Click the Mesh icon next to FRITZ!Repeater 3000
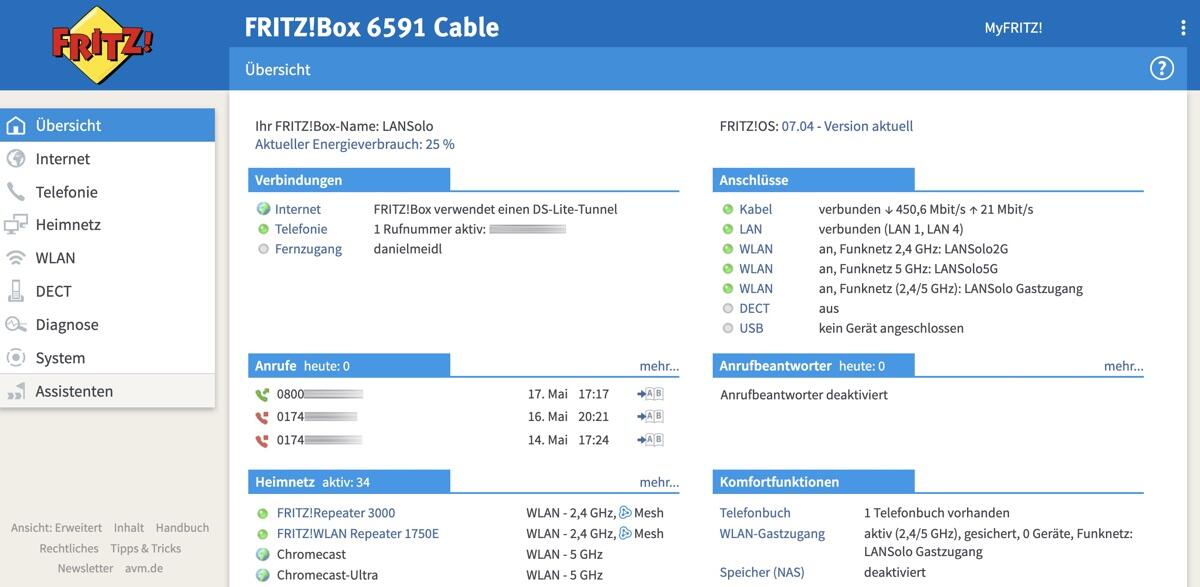 (x=625, y=513)
